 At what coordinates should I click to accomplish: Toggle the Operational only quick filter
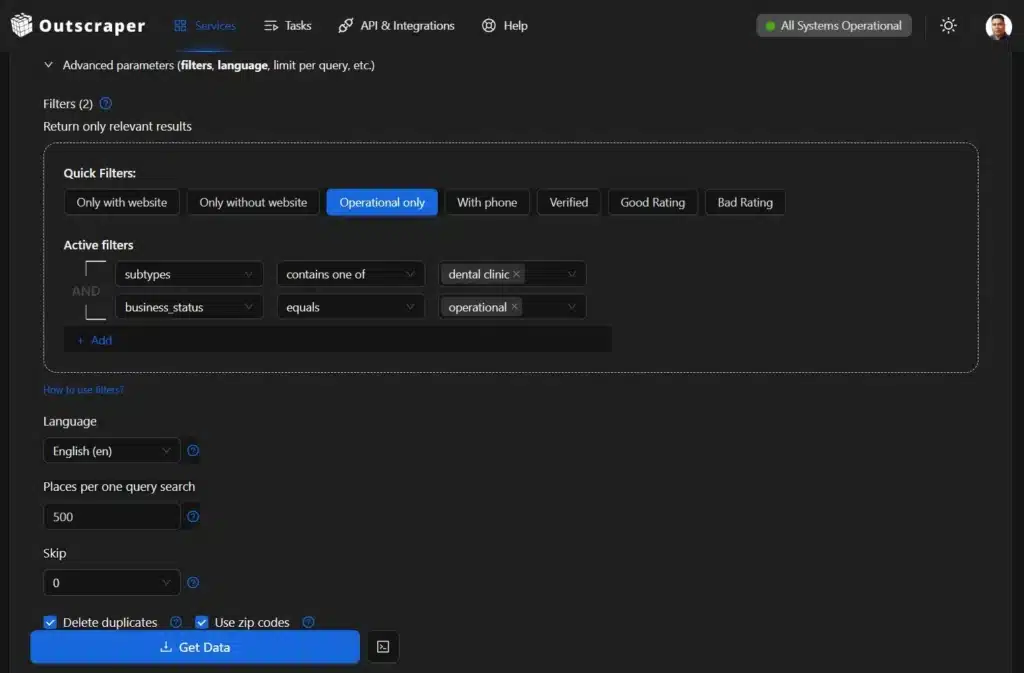tap(382, 201)
